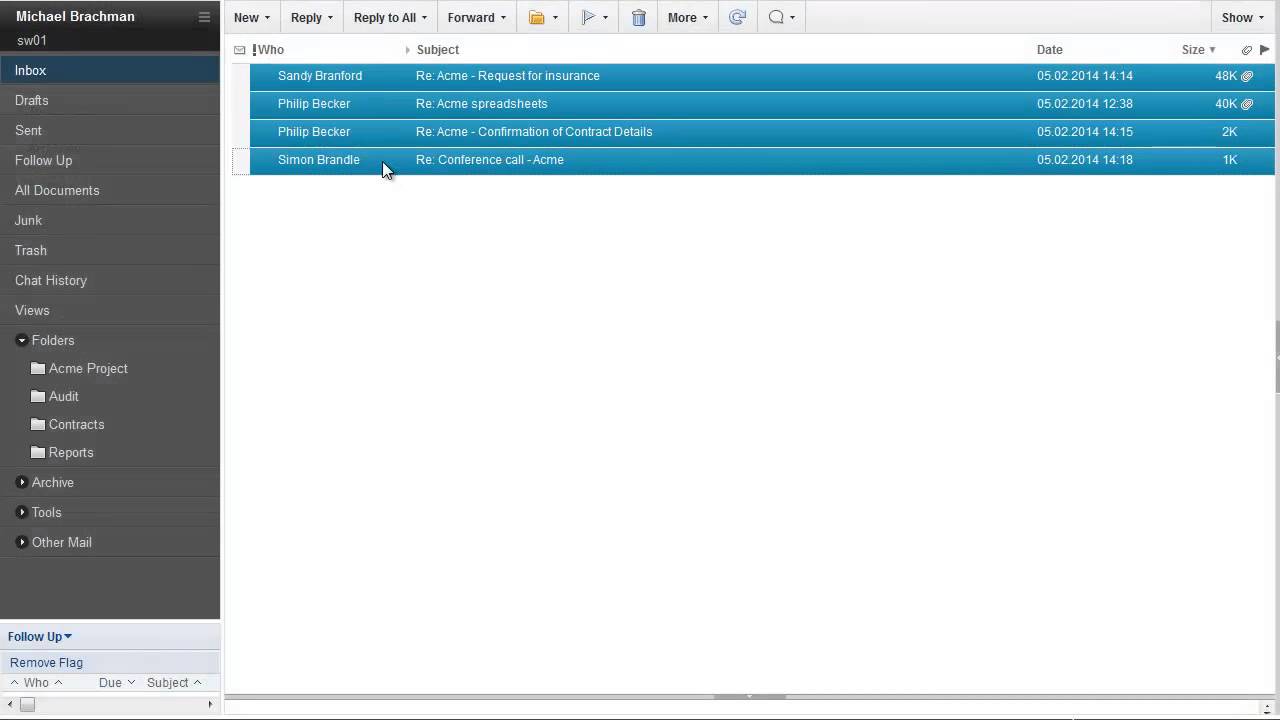Open the Forward dropdown arrow

pyautogui.click(x=503, y=18)
